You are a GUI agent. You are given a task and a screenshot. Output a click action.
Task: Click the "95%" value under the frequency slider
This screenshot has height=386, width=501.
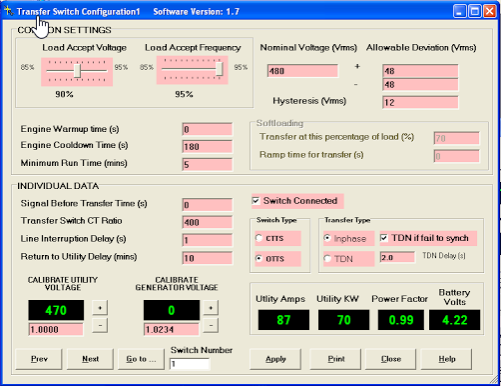tap(184, 94)
